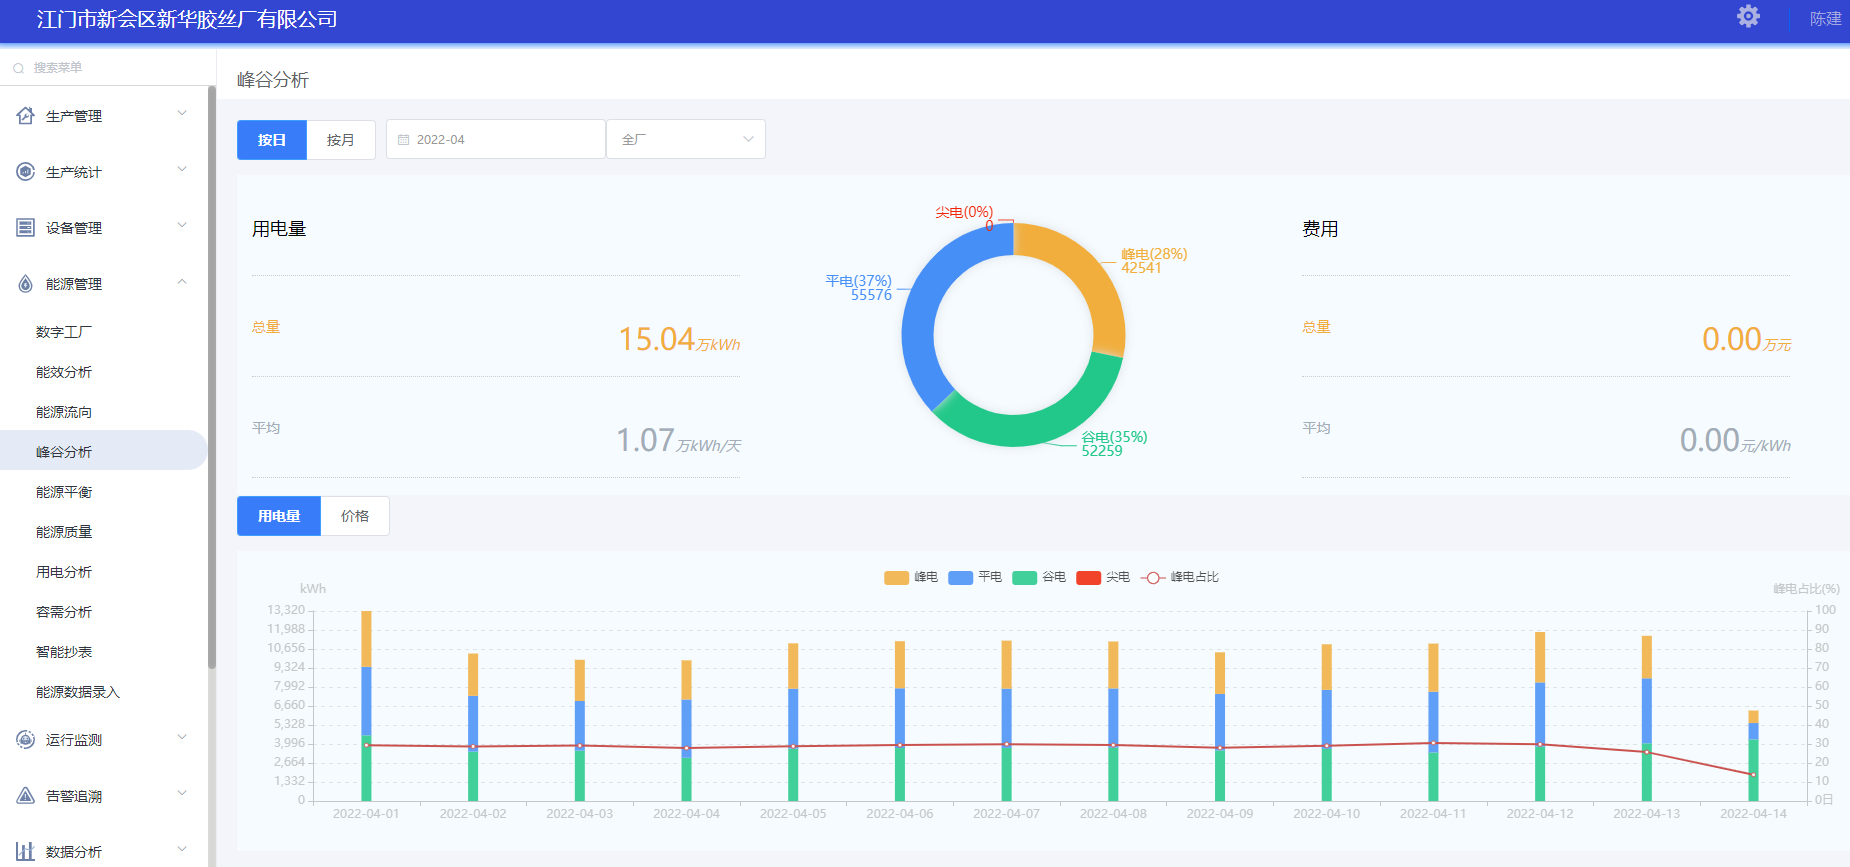Click the 平电 blue legend swatch
This screenshot has height=867, width=1850.
coord(960,578)
